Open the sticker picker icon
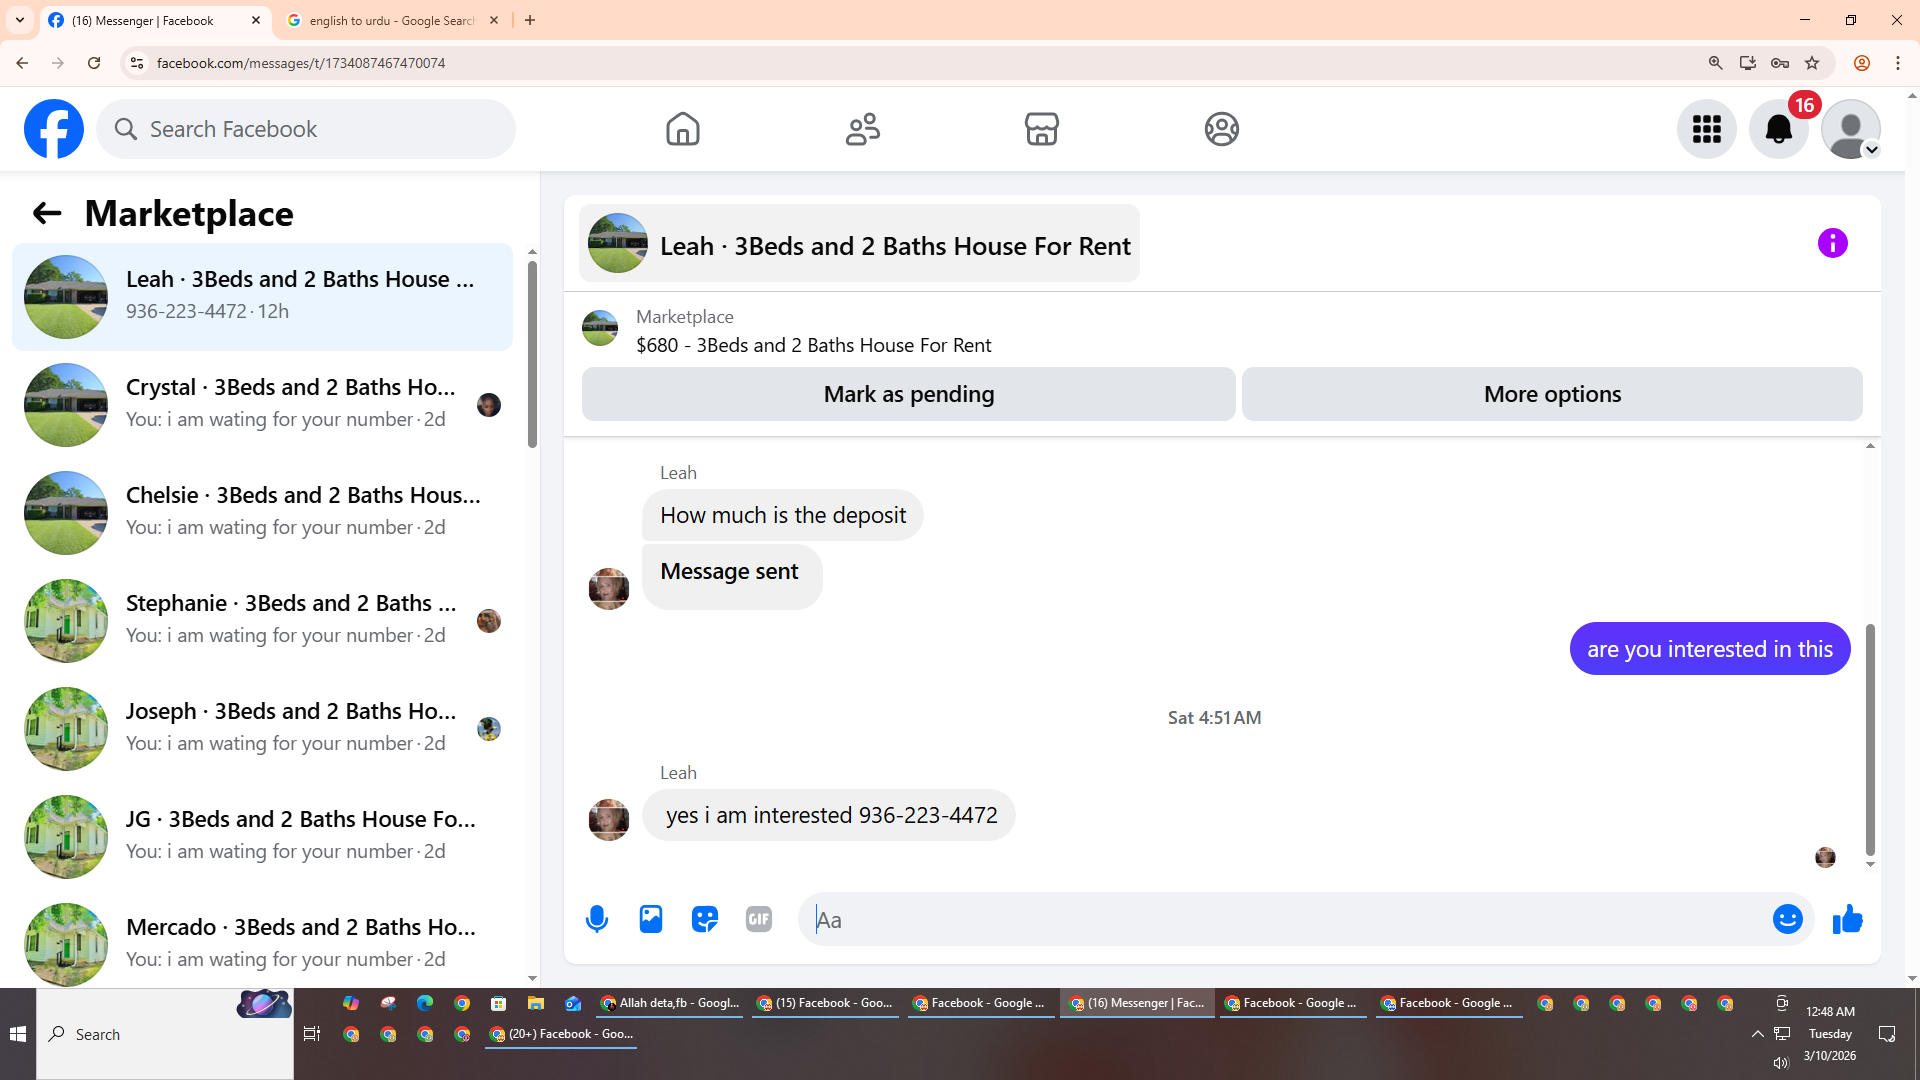 click(x=705, y=919)
